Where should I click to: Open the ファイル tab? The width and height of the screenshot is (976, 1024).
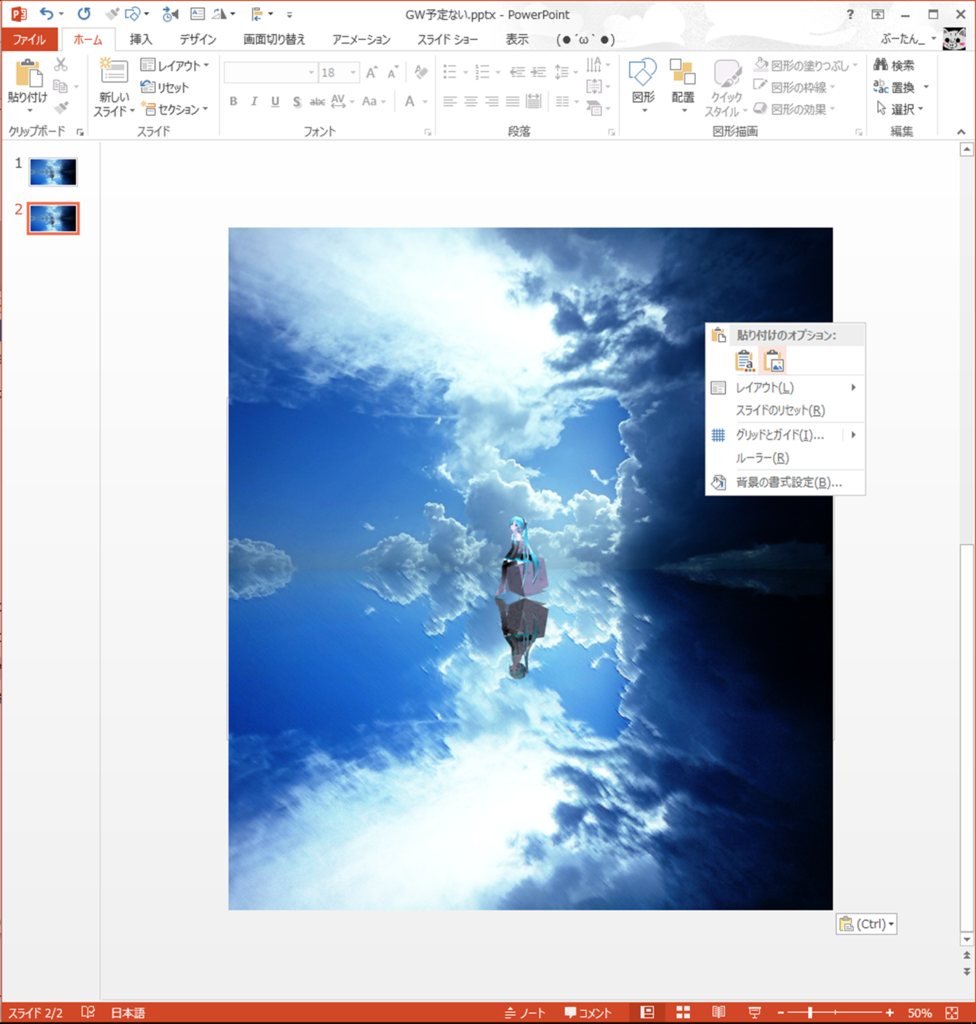tap(29, 40)
